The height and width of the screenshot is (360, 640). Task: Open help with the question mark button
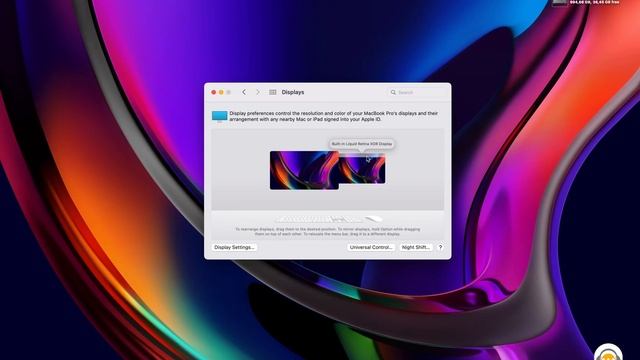tap(440, 247)
